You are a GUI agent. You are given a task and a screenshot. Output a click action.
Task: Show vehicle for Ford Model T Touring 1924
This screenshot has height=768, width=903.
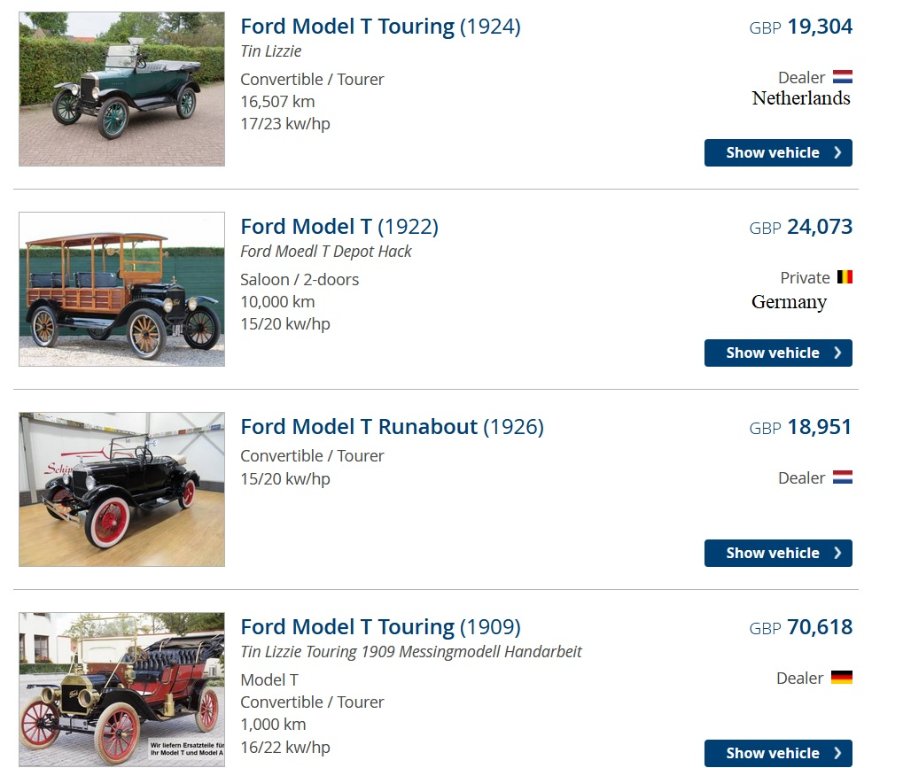coord(778,153)
